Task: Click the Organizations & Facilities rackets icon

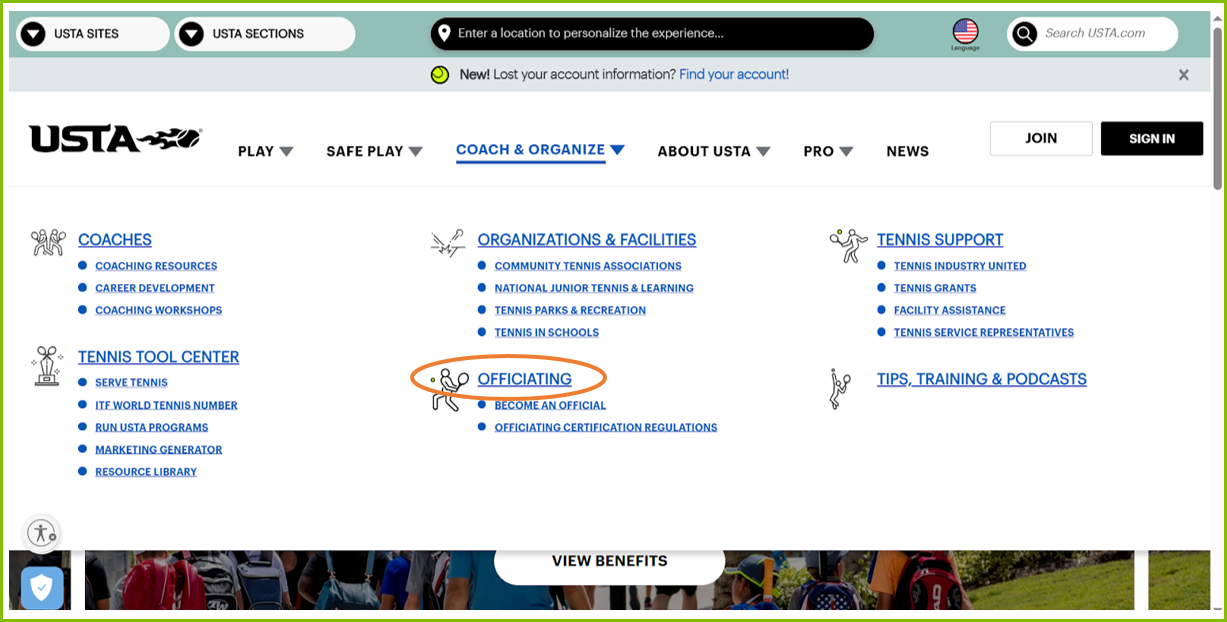Action: click(x=448, y=243)
